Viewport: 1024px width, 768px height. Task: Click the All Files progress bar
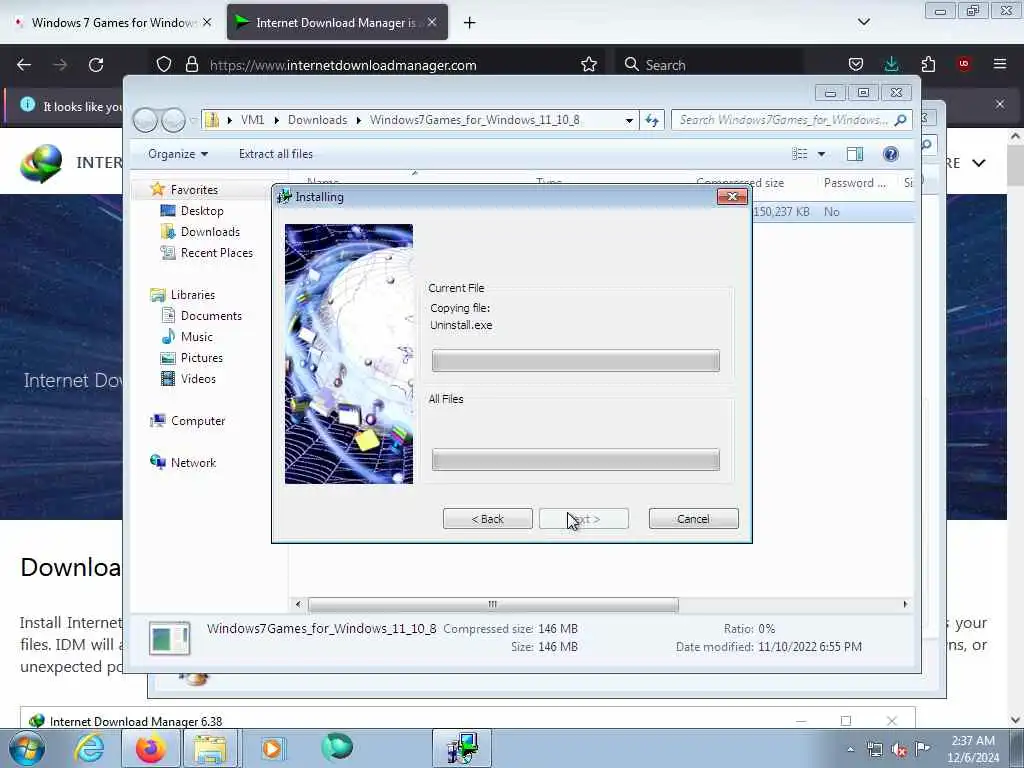575,460
